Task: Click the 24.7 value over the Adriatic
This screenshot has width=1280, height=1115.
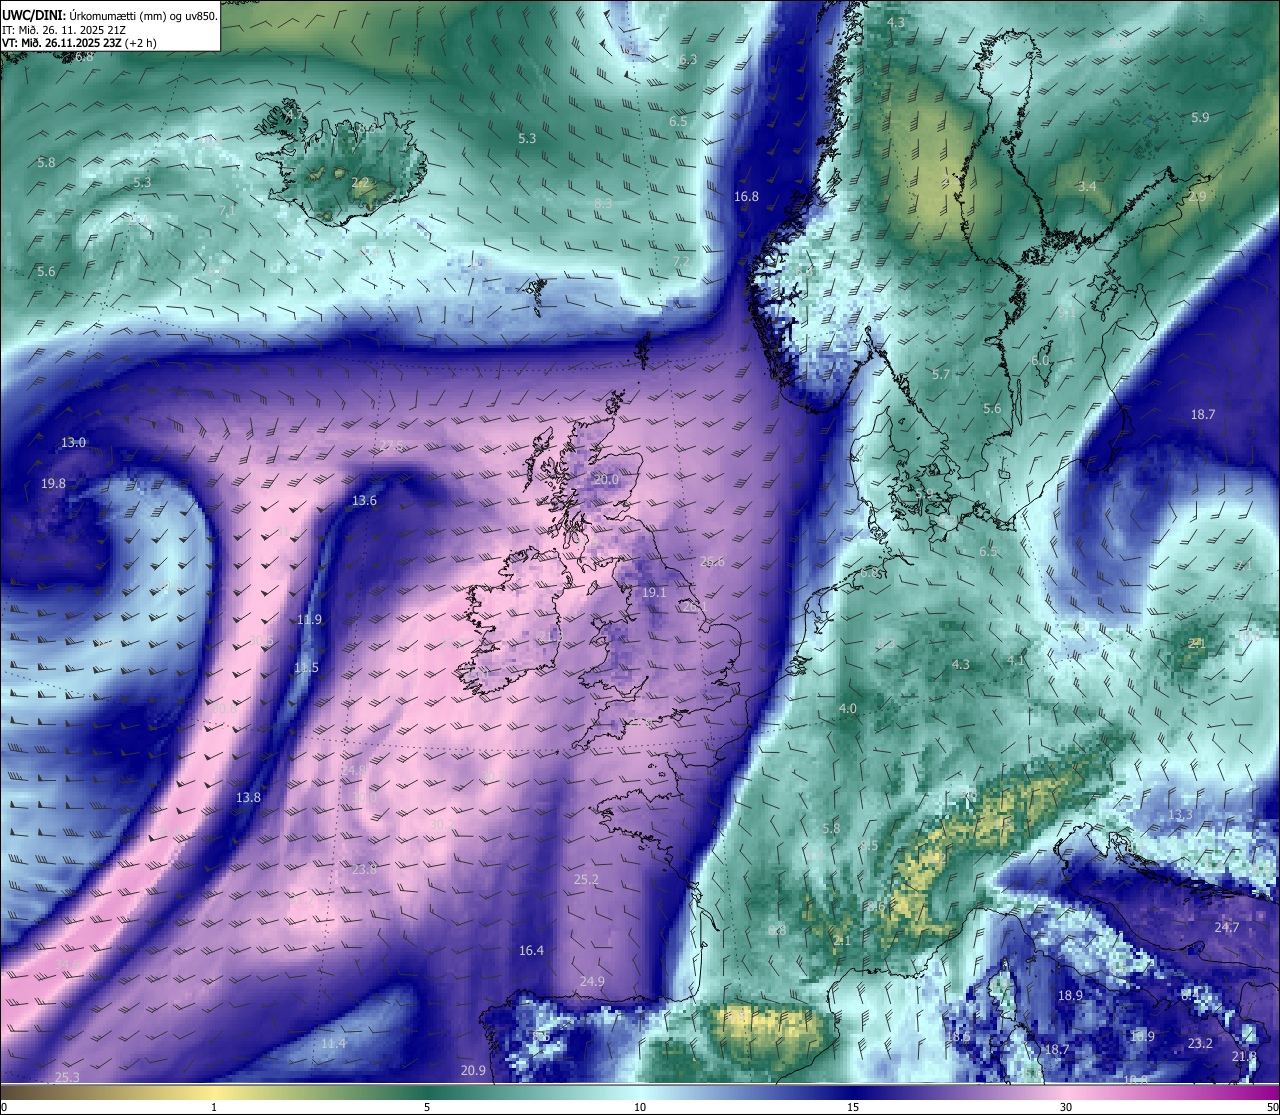Action: 1227,927
